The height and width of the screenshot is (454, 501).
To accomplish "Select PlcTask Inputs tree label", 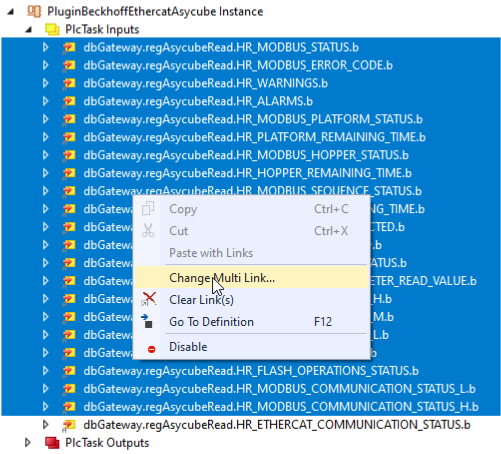I will (102, 29).
